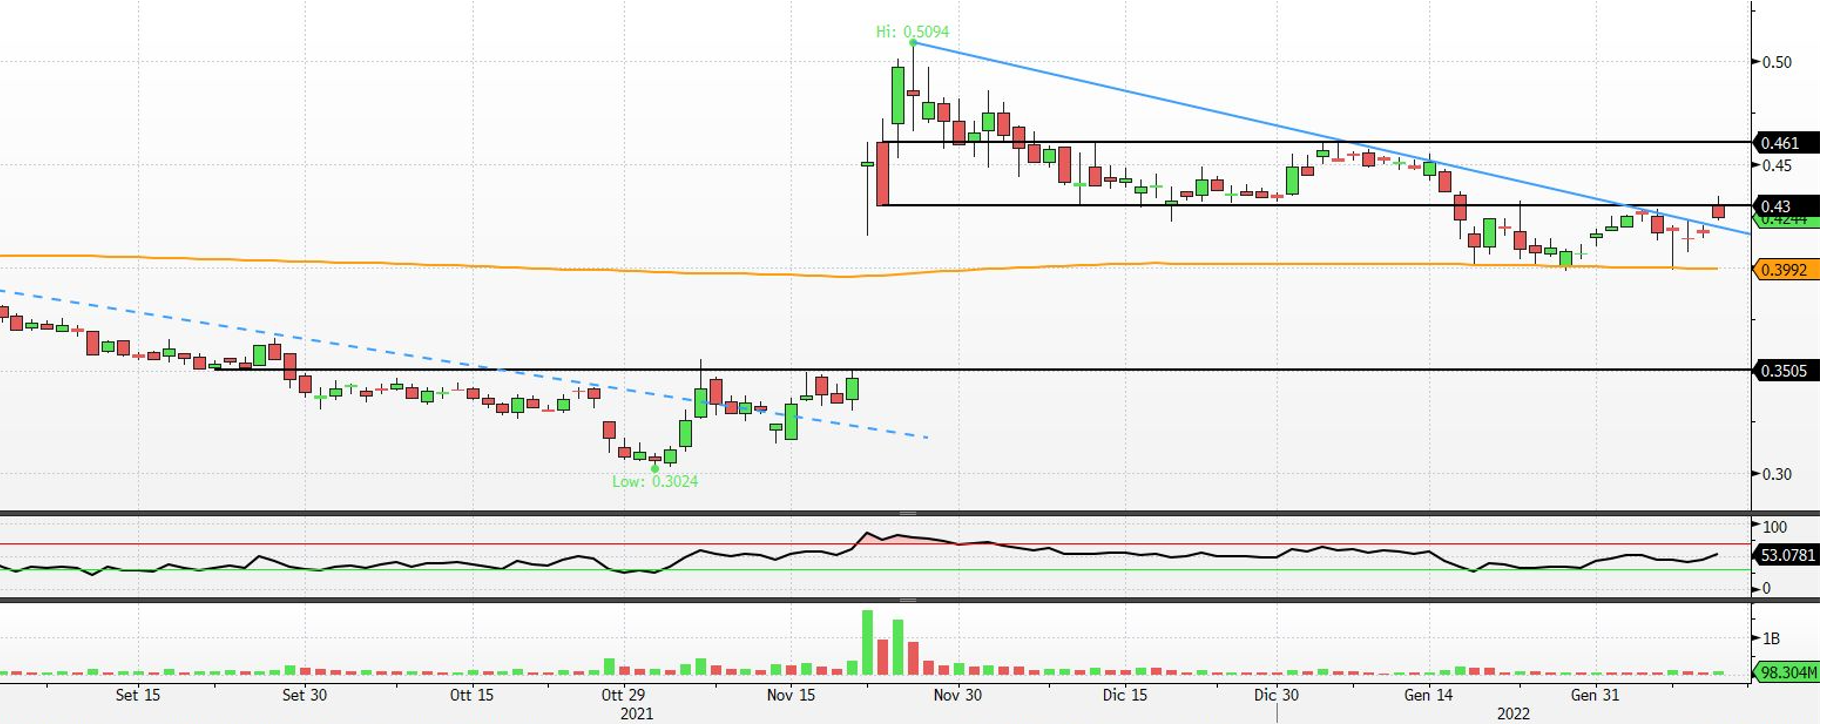Viewport: 1821px width, 724px height.
Task: Click the 2021 year label on time axis
Action: point(636,714)
